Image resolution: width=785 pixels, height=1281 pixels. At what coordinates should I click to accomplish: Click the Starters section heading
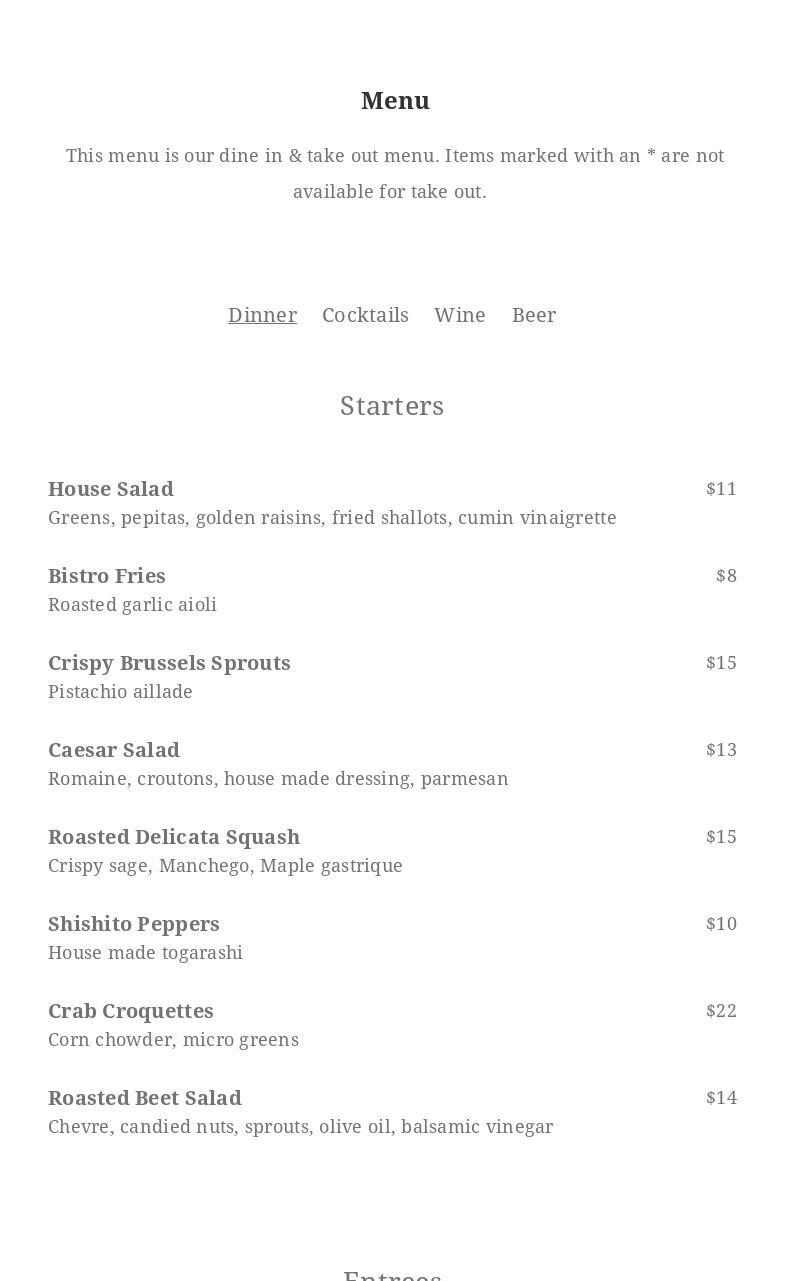point(392,406)
